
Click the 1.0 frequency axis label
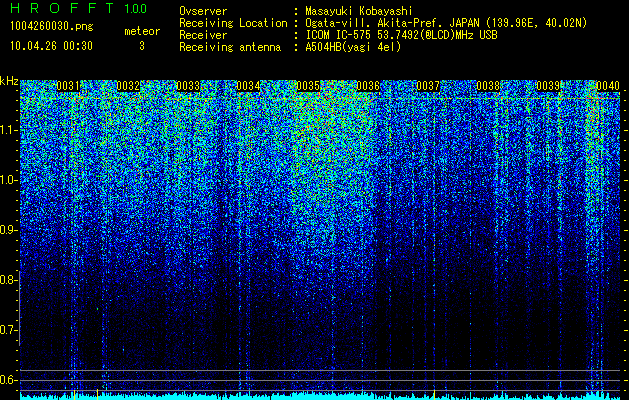[9, 180]
